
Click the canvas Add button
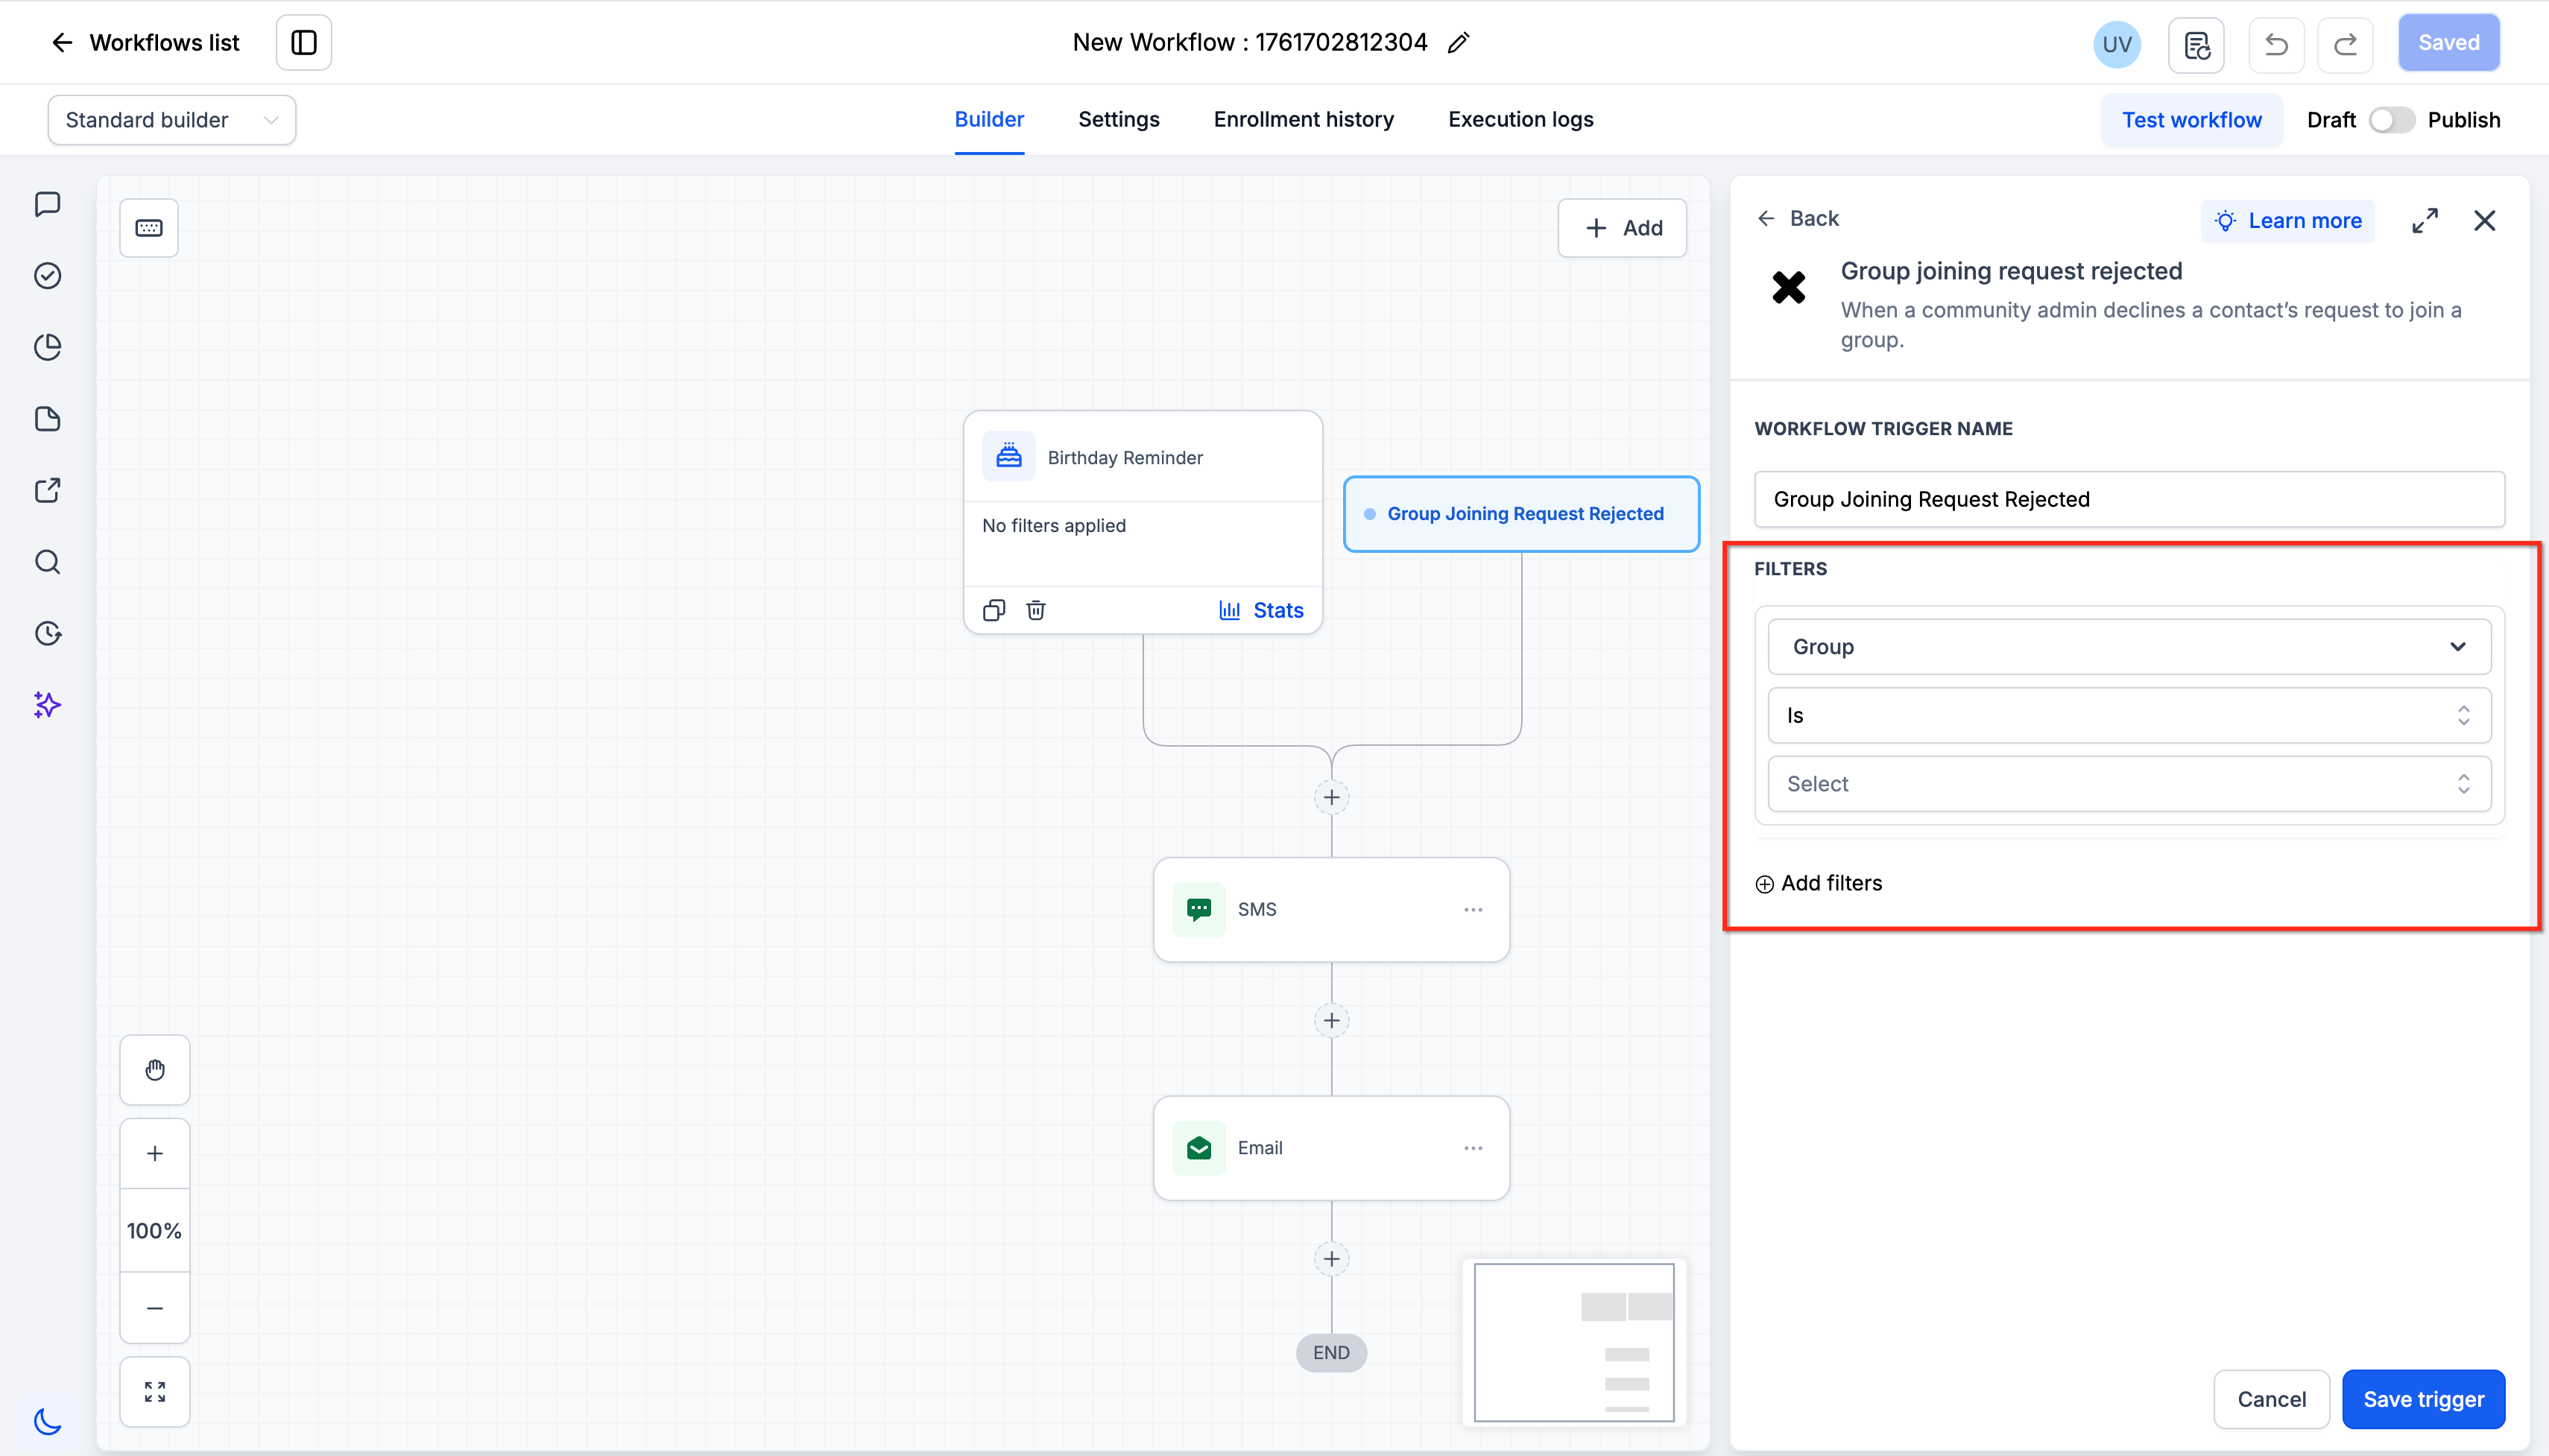(1622, 228)
